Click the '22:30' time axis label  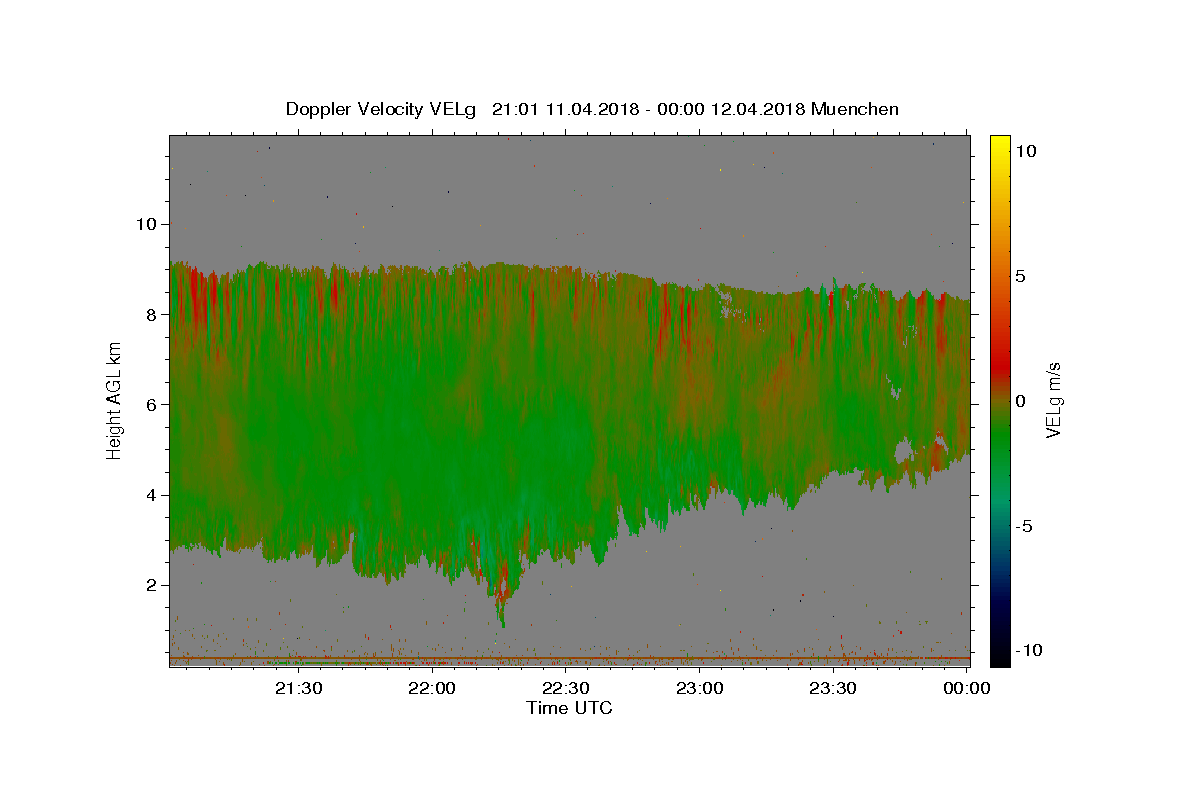click(566, 688)
